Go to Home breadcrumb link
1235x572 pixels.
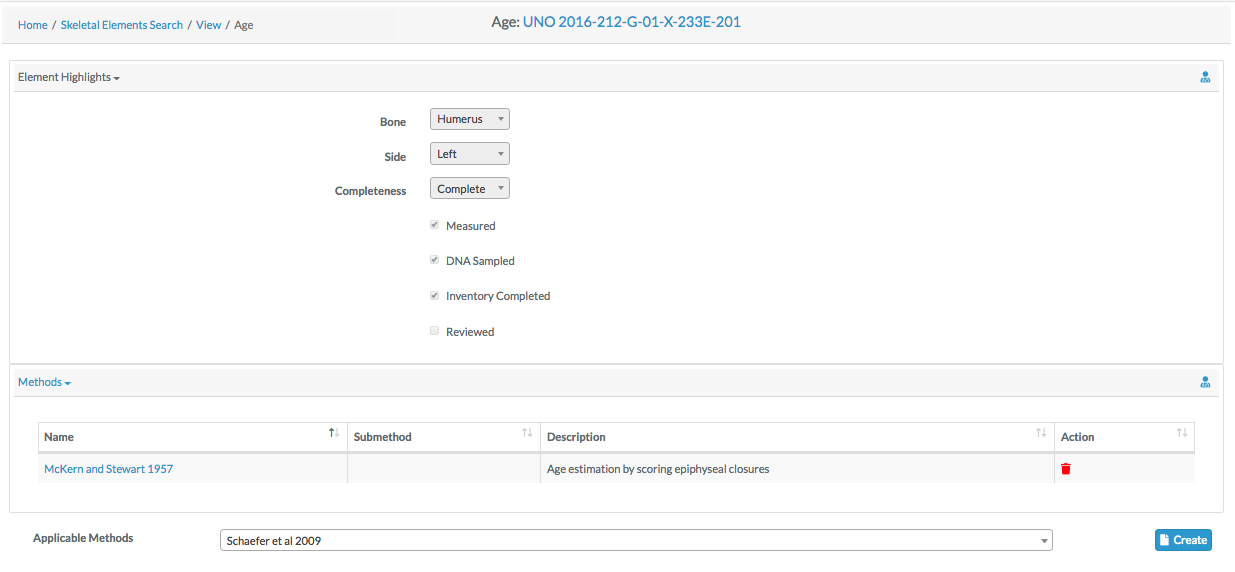click(33, 25)
